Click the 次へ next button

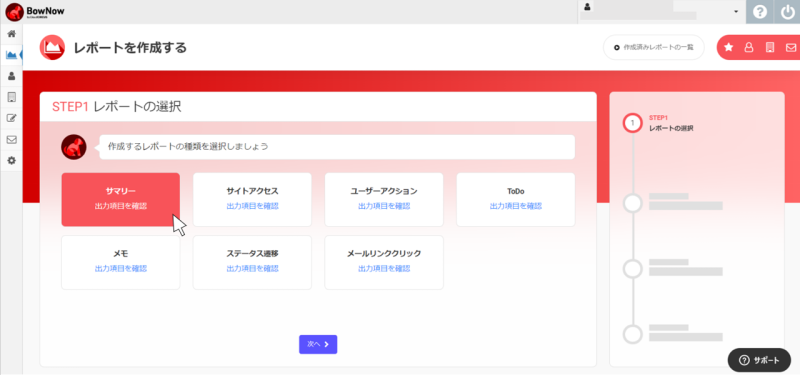tap(318, 344)
